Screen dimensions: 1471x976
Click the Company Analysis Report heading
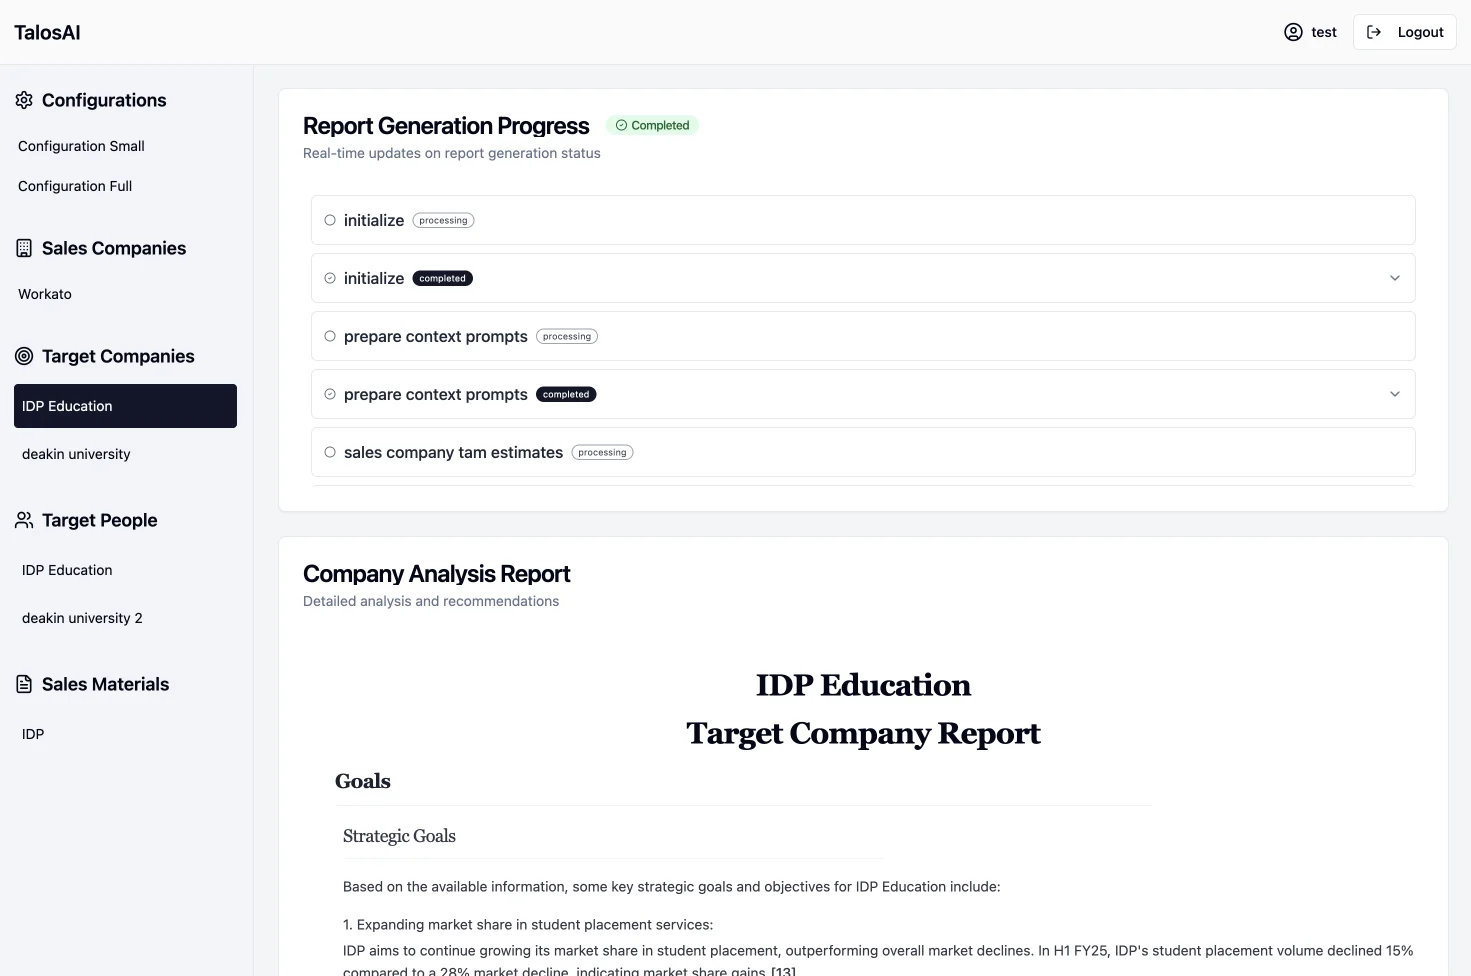[x=436, y=574]
